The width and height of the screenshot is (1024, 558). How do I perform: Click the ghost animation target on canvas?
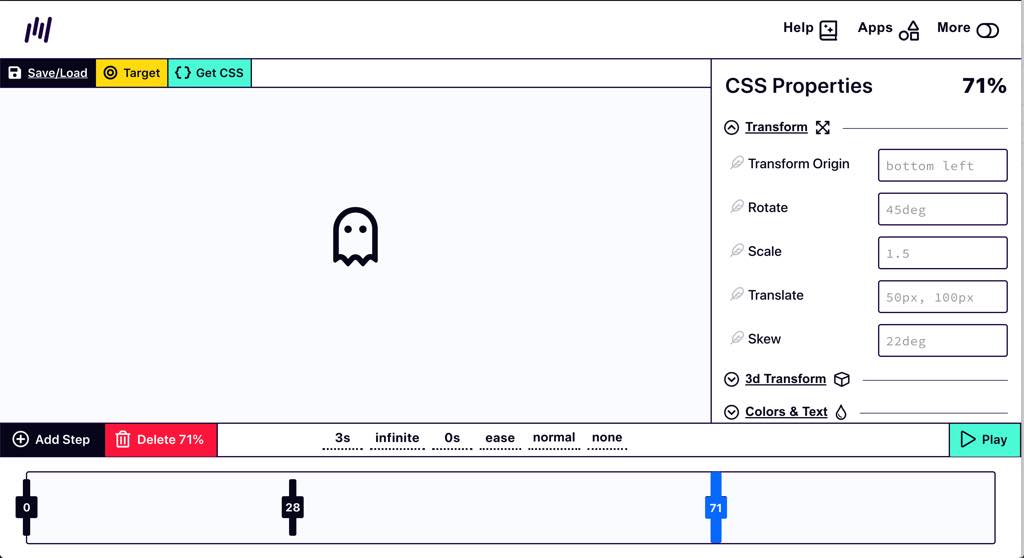click(x=355, y=237)
